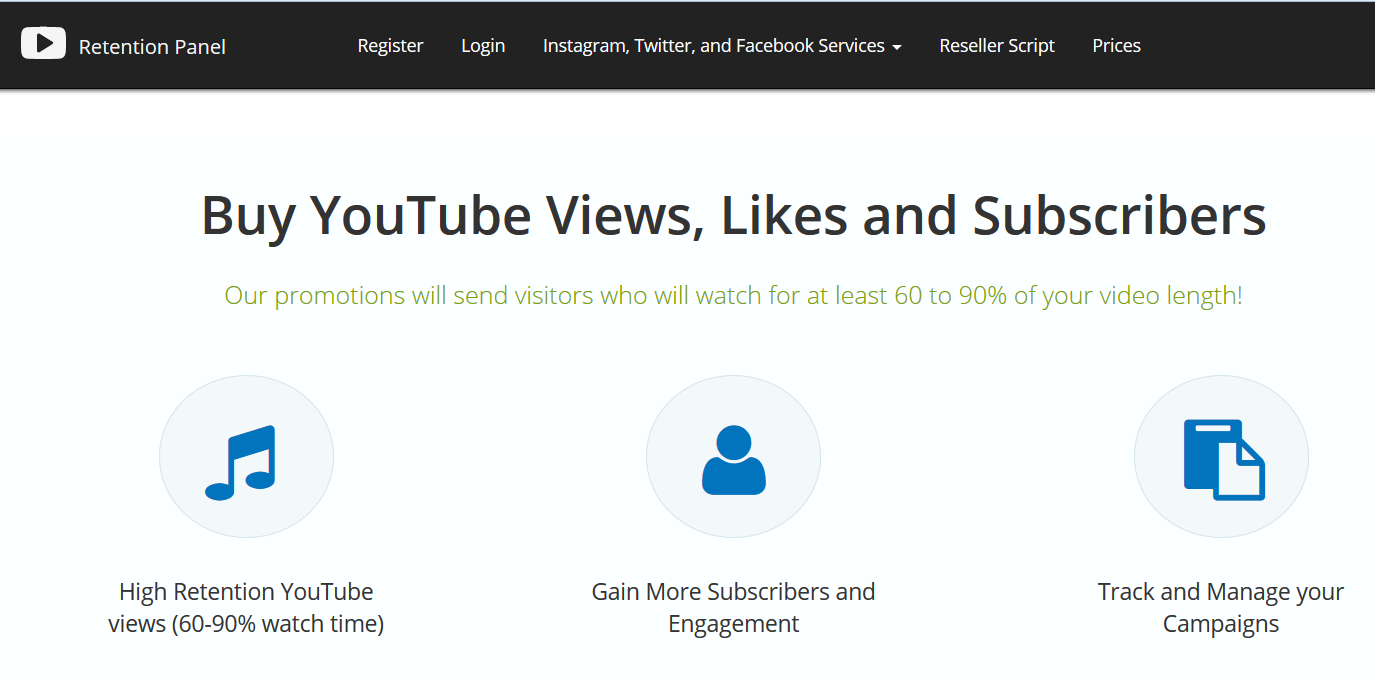1375x681 pixels.
Task: Click the blue user silhouette icon
Action: pyautogui.click(x=733, y=460)
